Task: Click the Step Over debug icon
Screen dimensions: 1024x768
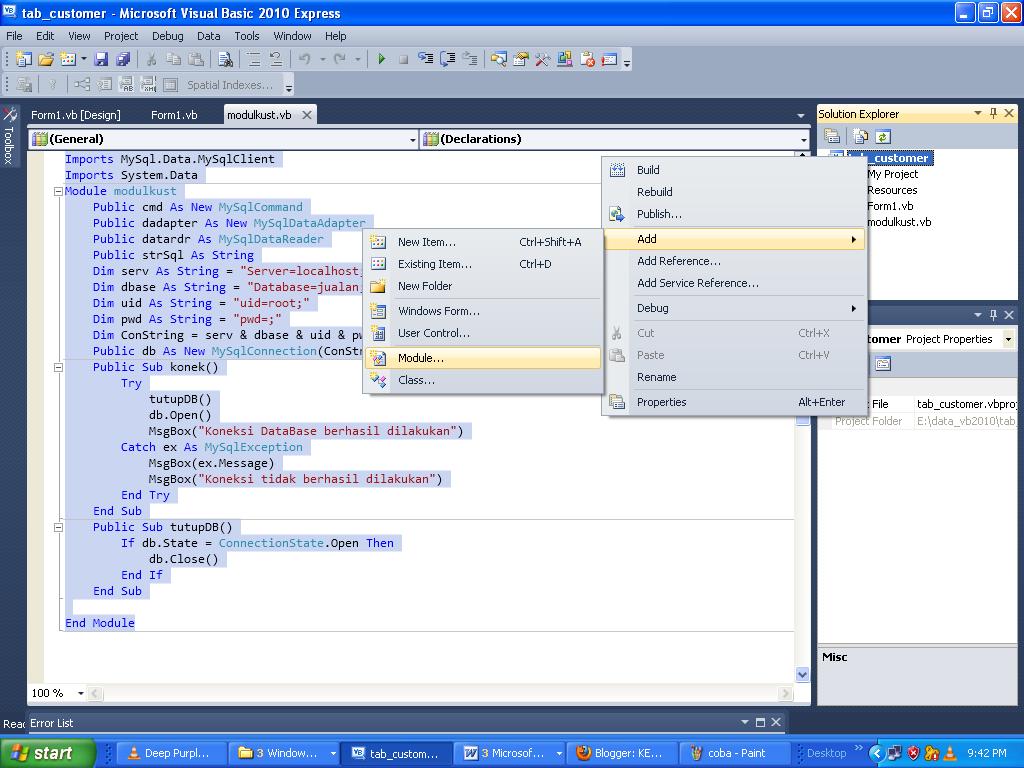Action: 448,59
